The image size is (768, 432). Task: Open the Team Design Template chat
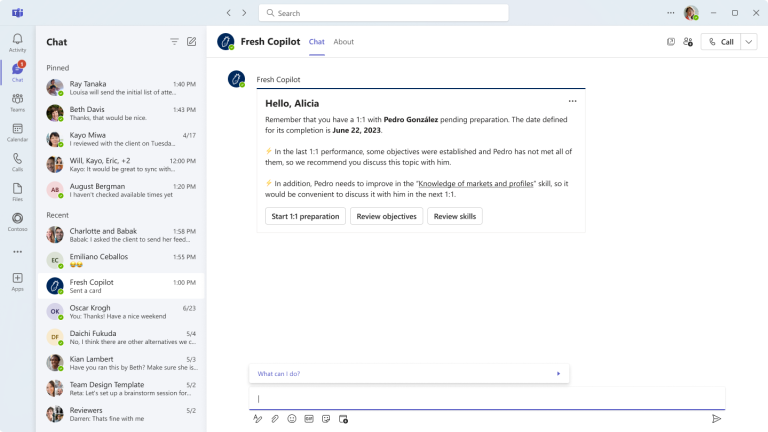(121, 388)
